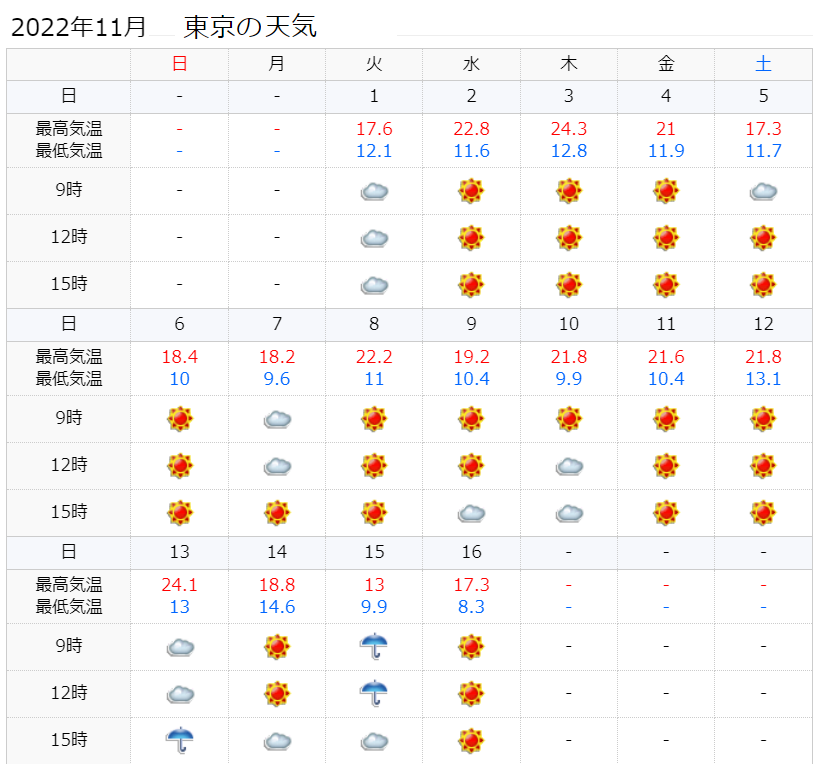Click the 月 Monday column header
The width and height of the screenshot is (820, 781).
(x=277, y=64)
